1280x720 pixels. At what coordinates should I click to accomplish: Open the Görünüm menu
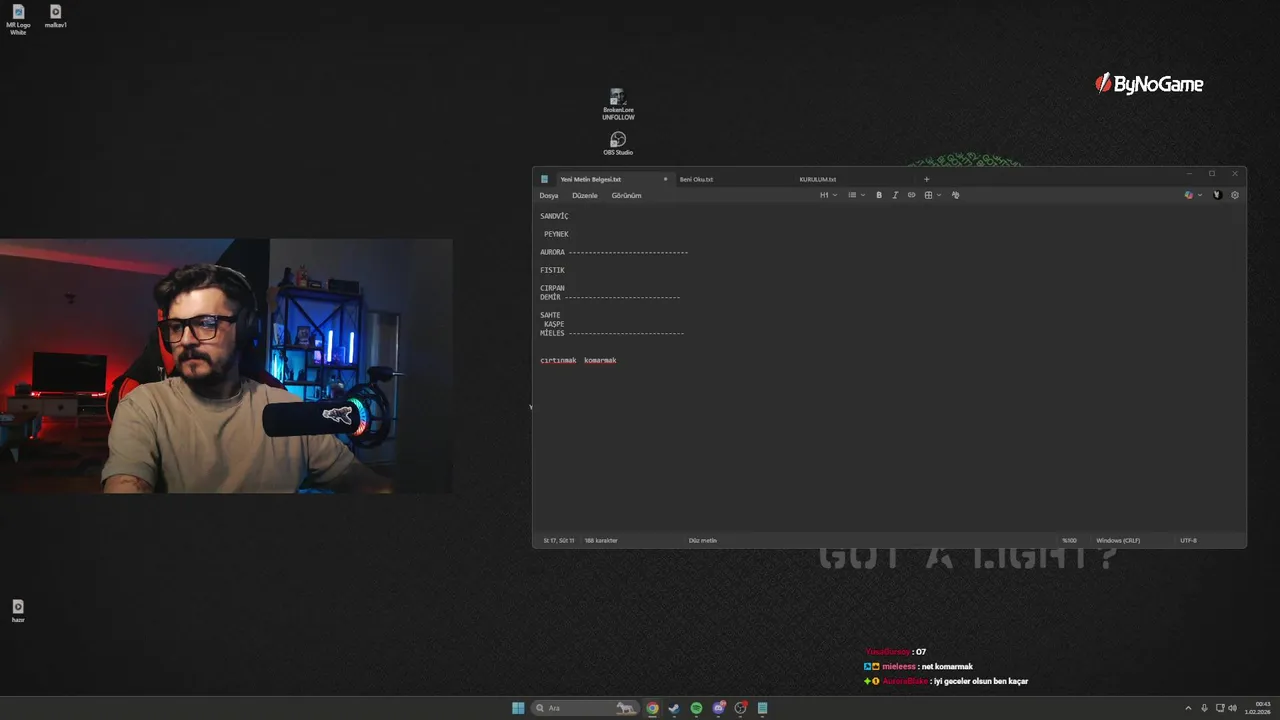[627, 195]
